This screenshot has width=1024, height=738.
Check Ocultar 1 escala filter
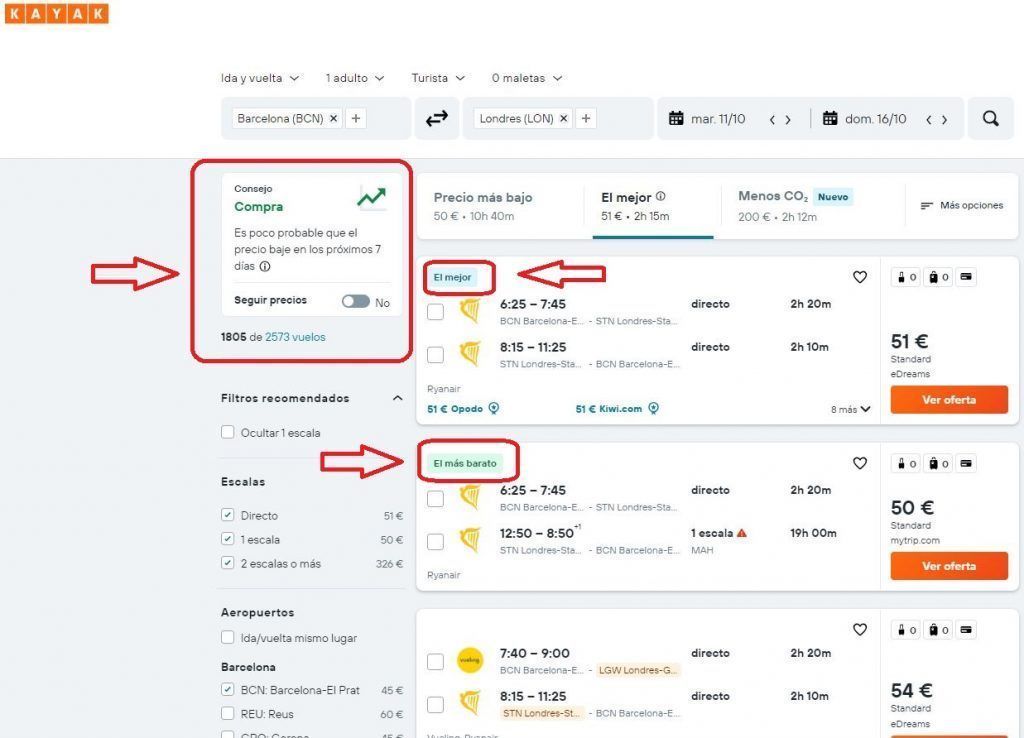[228, 432]
